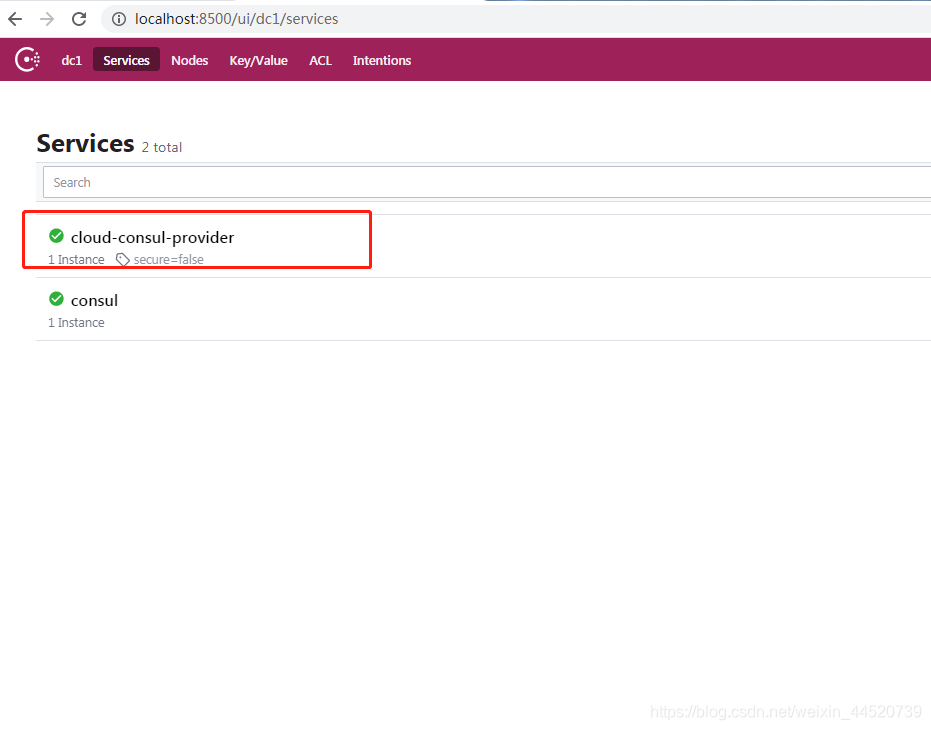Click the Consul logo icon

pyautogui.click(x=27, y=60)
